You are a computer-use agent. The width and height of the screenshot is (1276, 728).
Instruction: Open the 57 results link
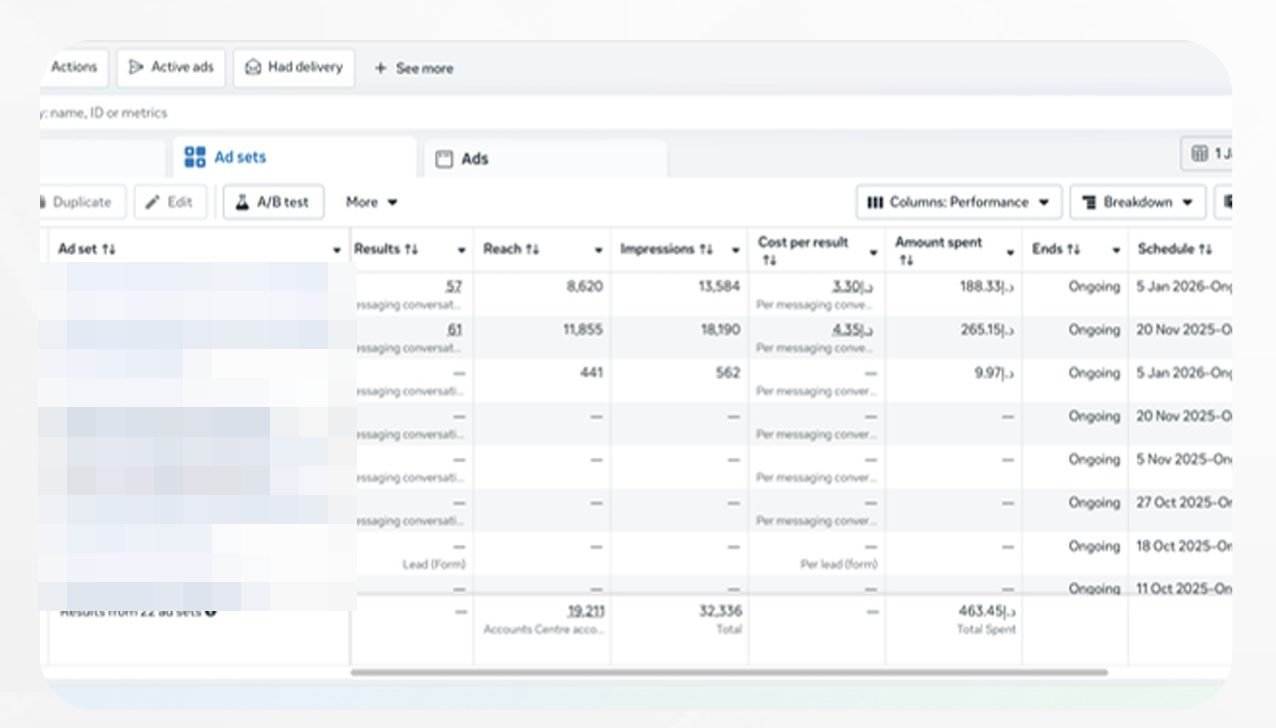[x=454, y=286]
